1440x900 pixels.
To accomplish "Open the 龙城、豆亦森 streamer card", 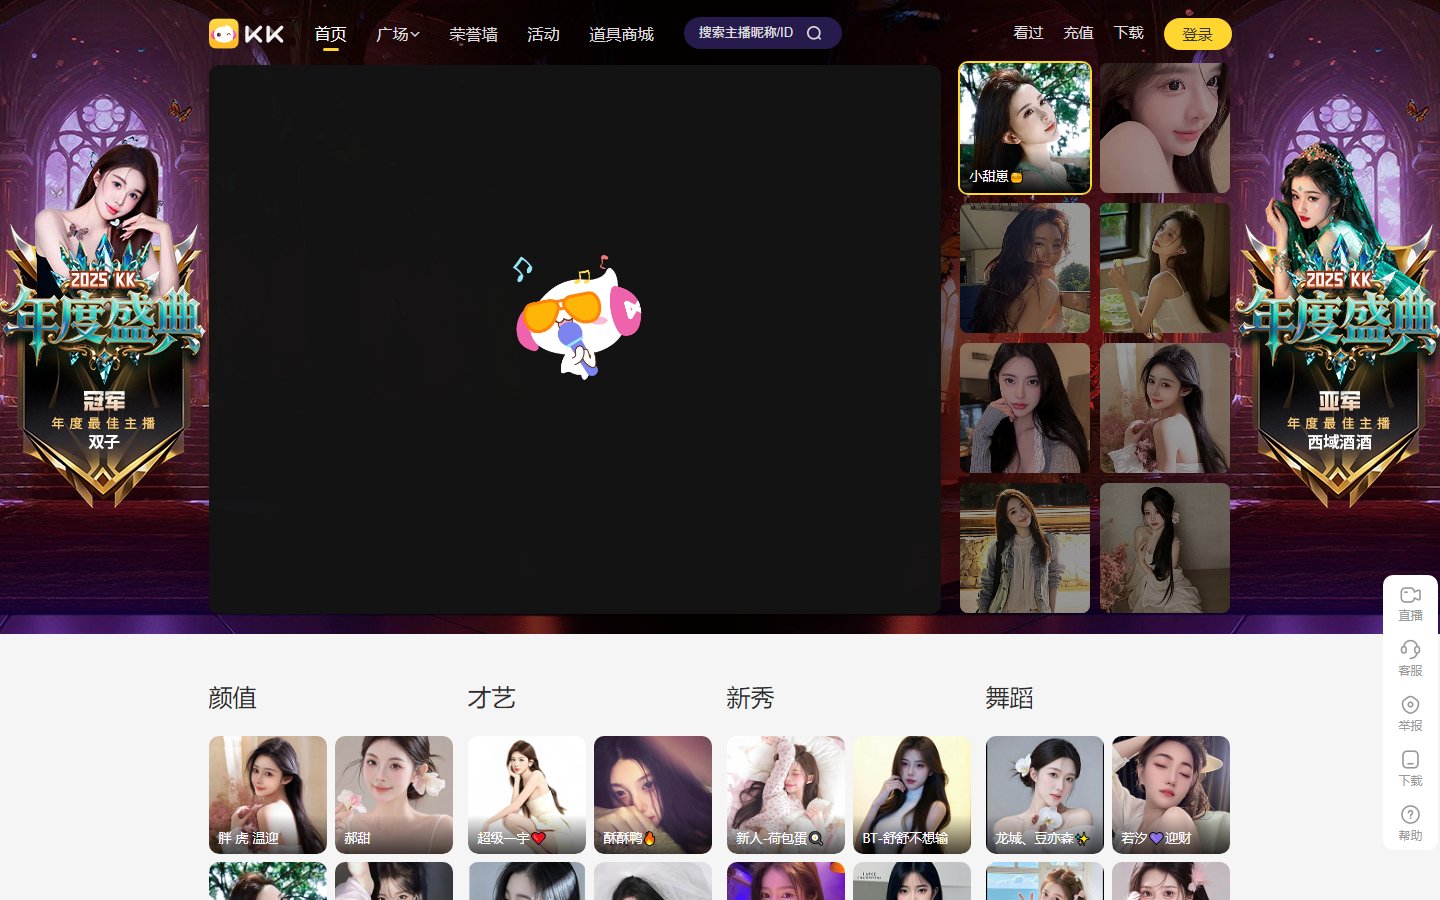I will [1045, 795].
